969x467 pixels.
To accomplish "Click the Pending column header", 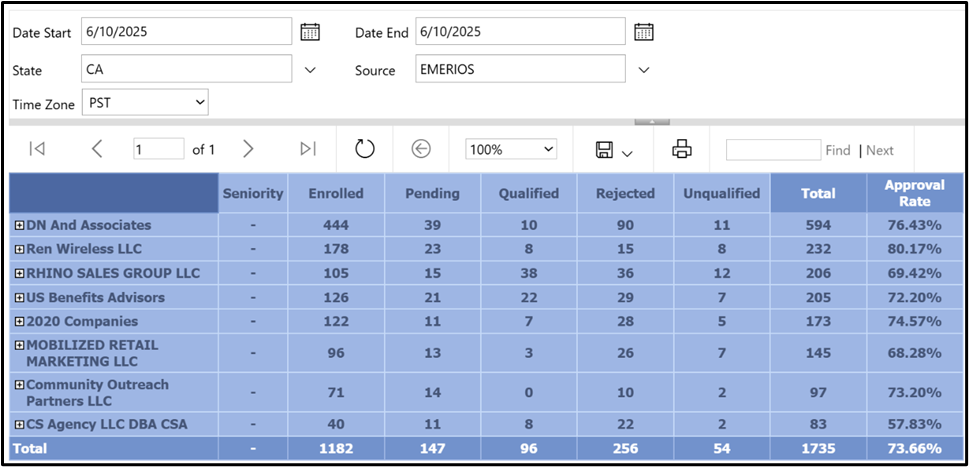I will point(433,193).
